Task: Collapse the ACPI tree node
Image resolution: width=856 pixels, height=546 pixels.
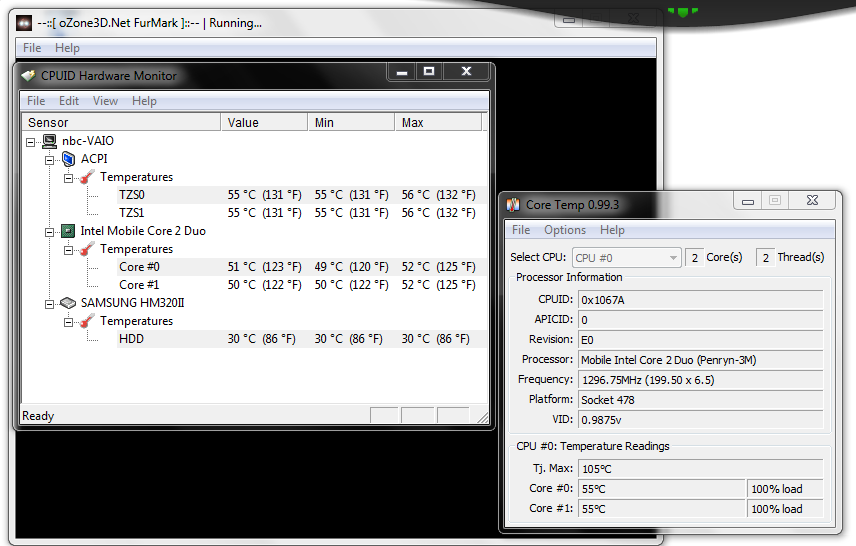Action: point(50,160)
